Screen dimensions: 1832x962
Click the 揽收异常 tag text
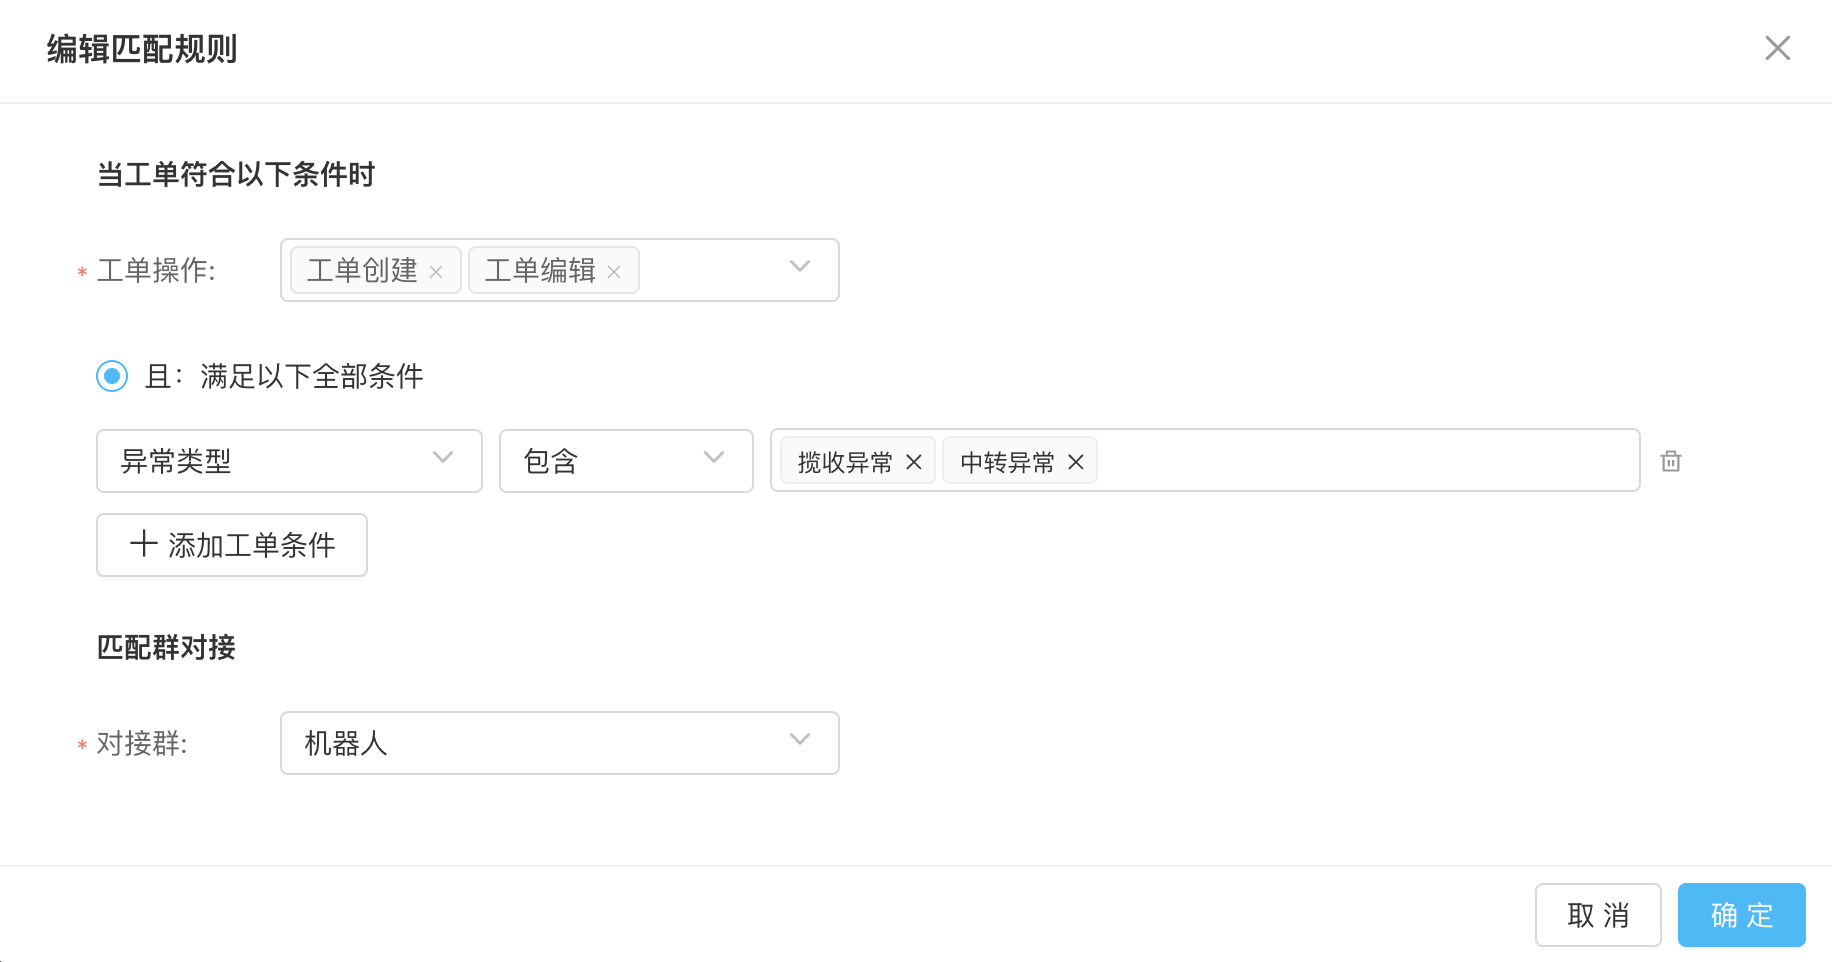pos(845,462)
